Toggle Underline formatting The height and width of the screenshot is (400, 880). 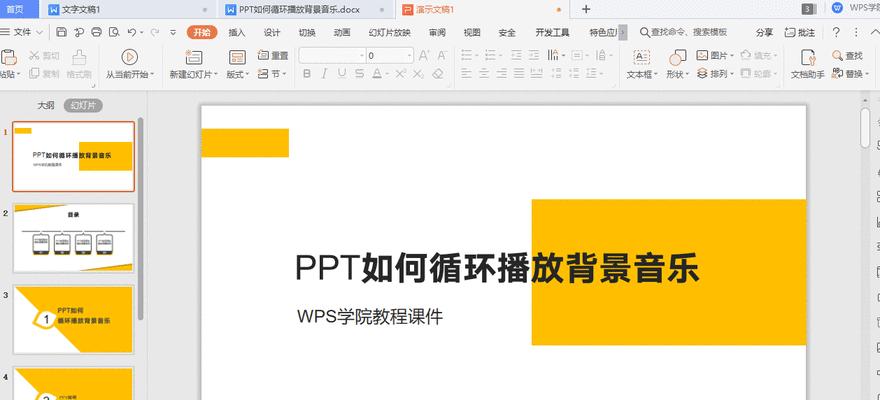342,73
